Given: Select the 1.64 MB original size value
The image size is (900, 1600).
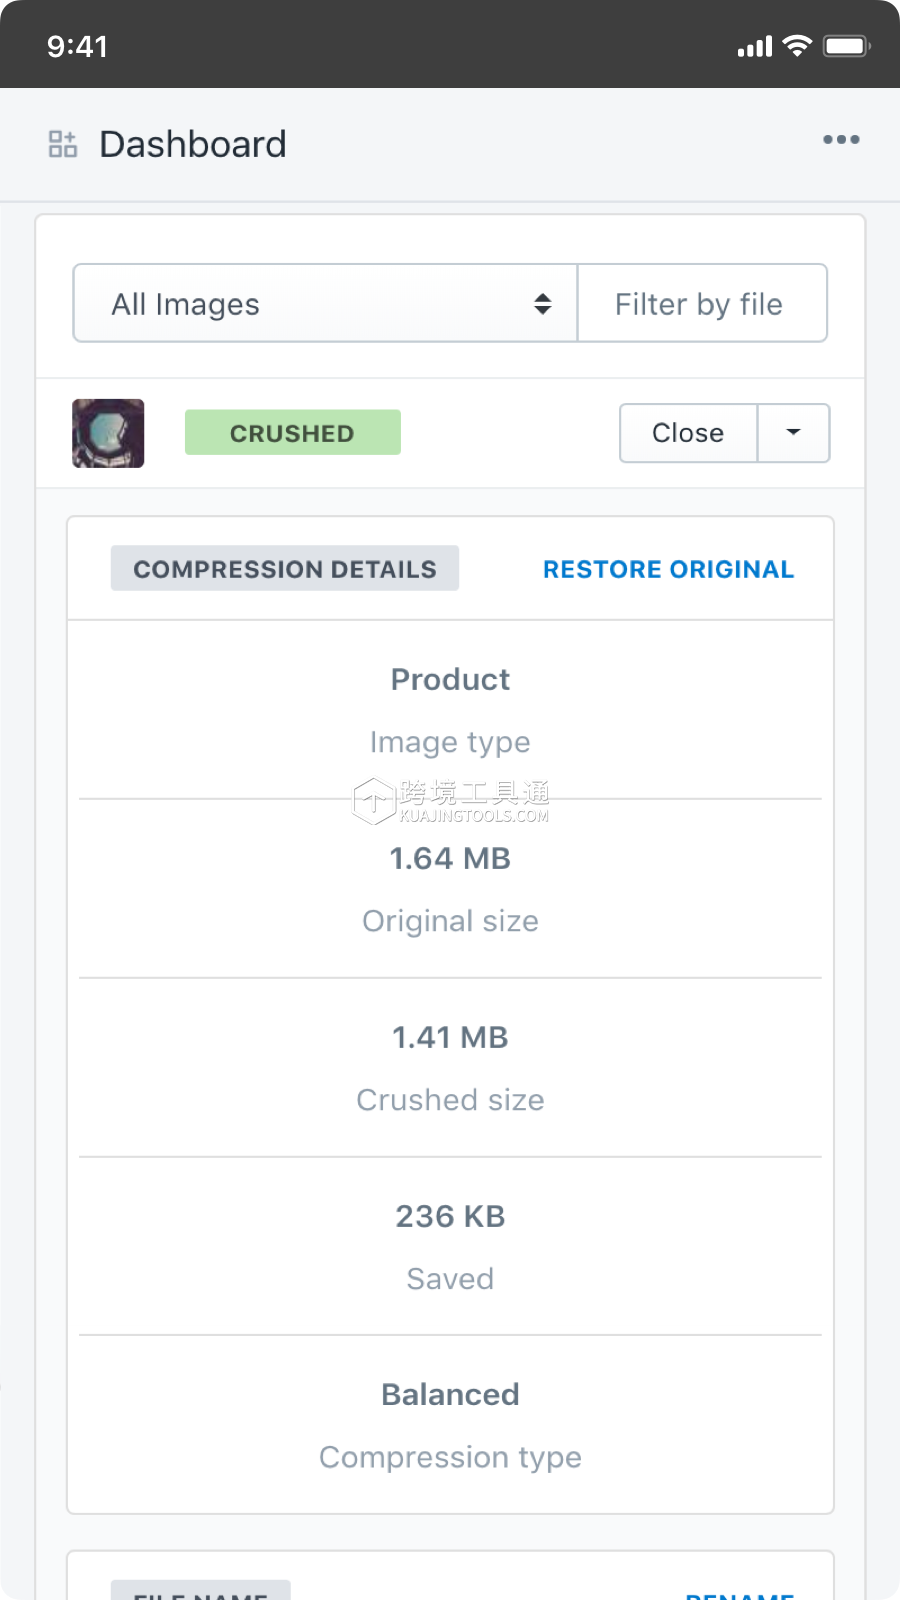Looking at the screenshot, I should (x=450, y=859).
